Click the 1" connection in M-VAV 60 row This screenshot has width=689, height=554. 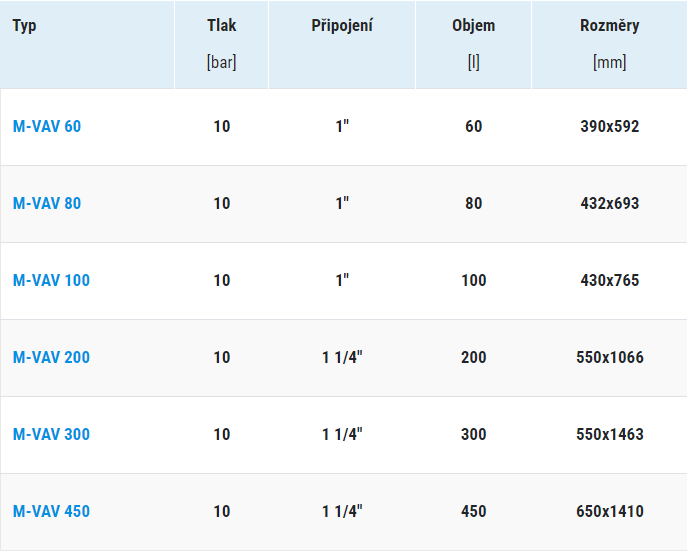(x=342, y=127)
